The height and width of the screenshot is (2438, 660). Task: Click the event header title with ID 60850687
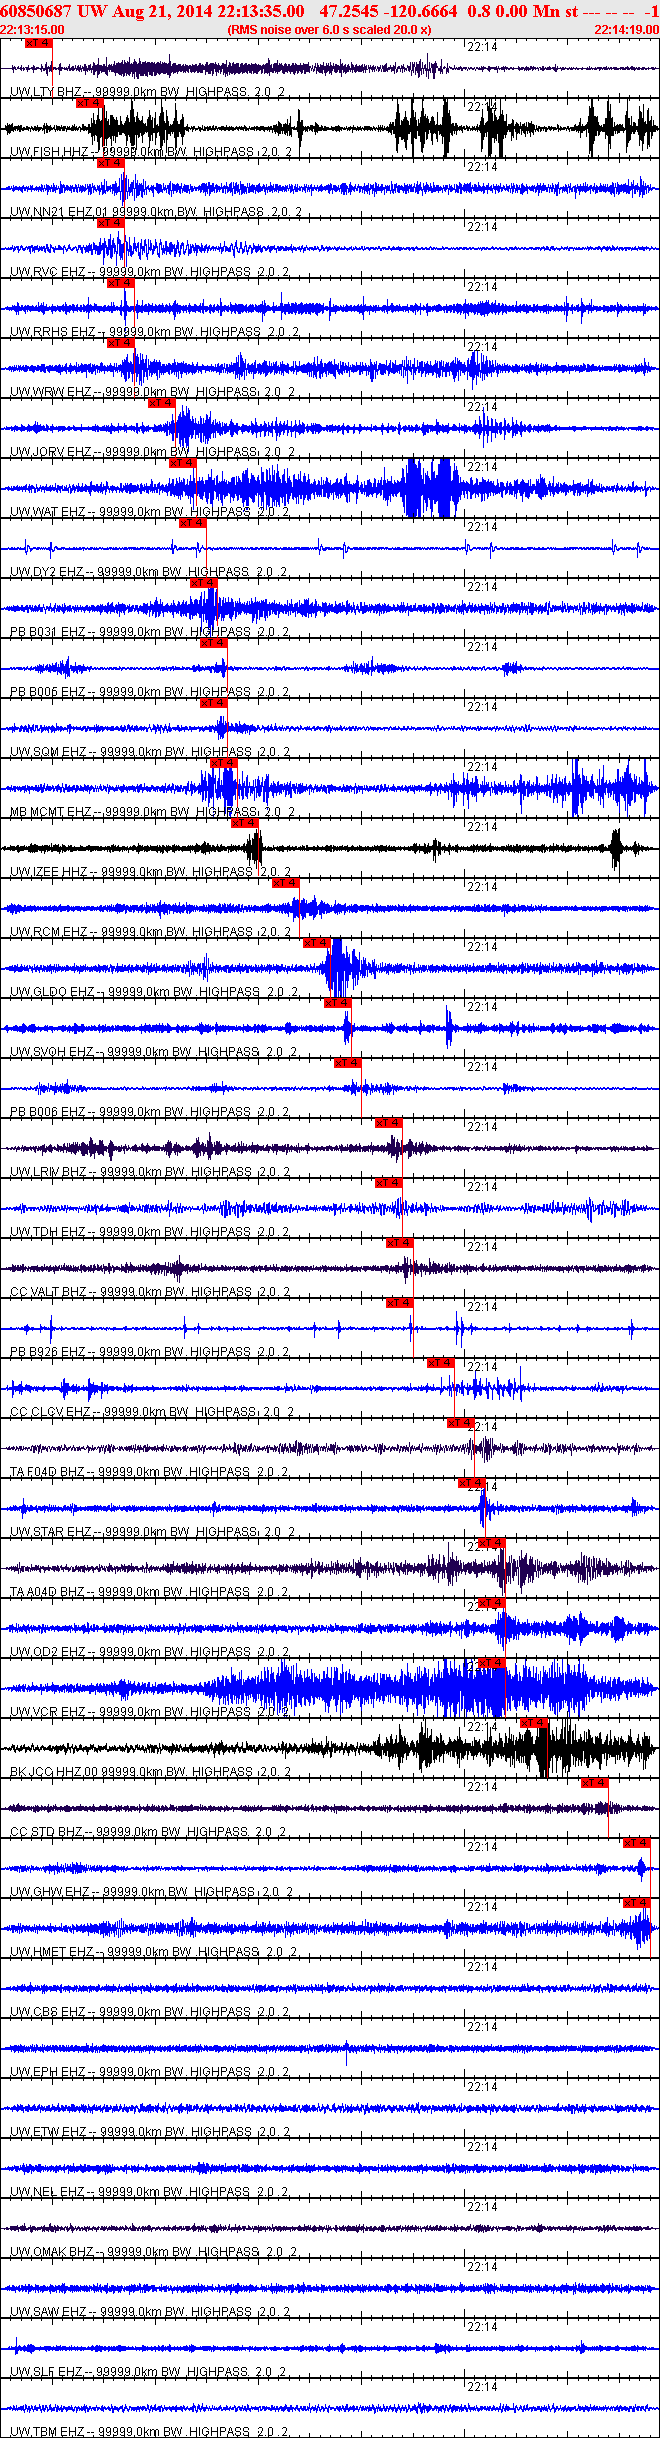[330, 11]
